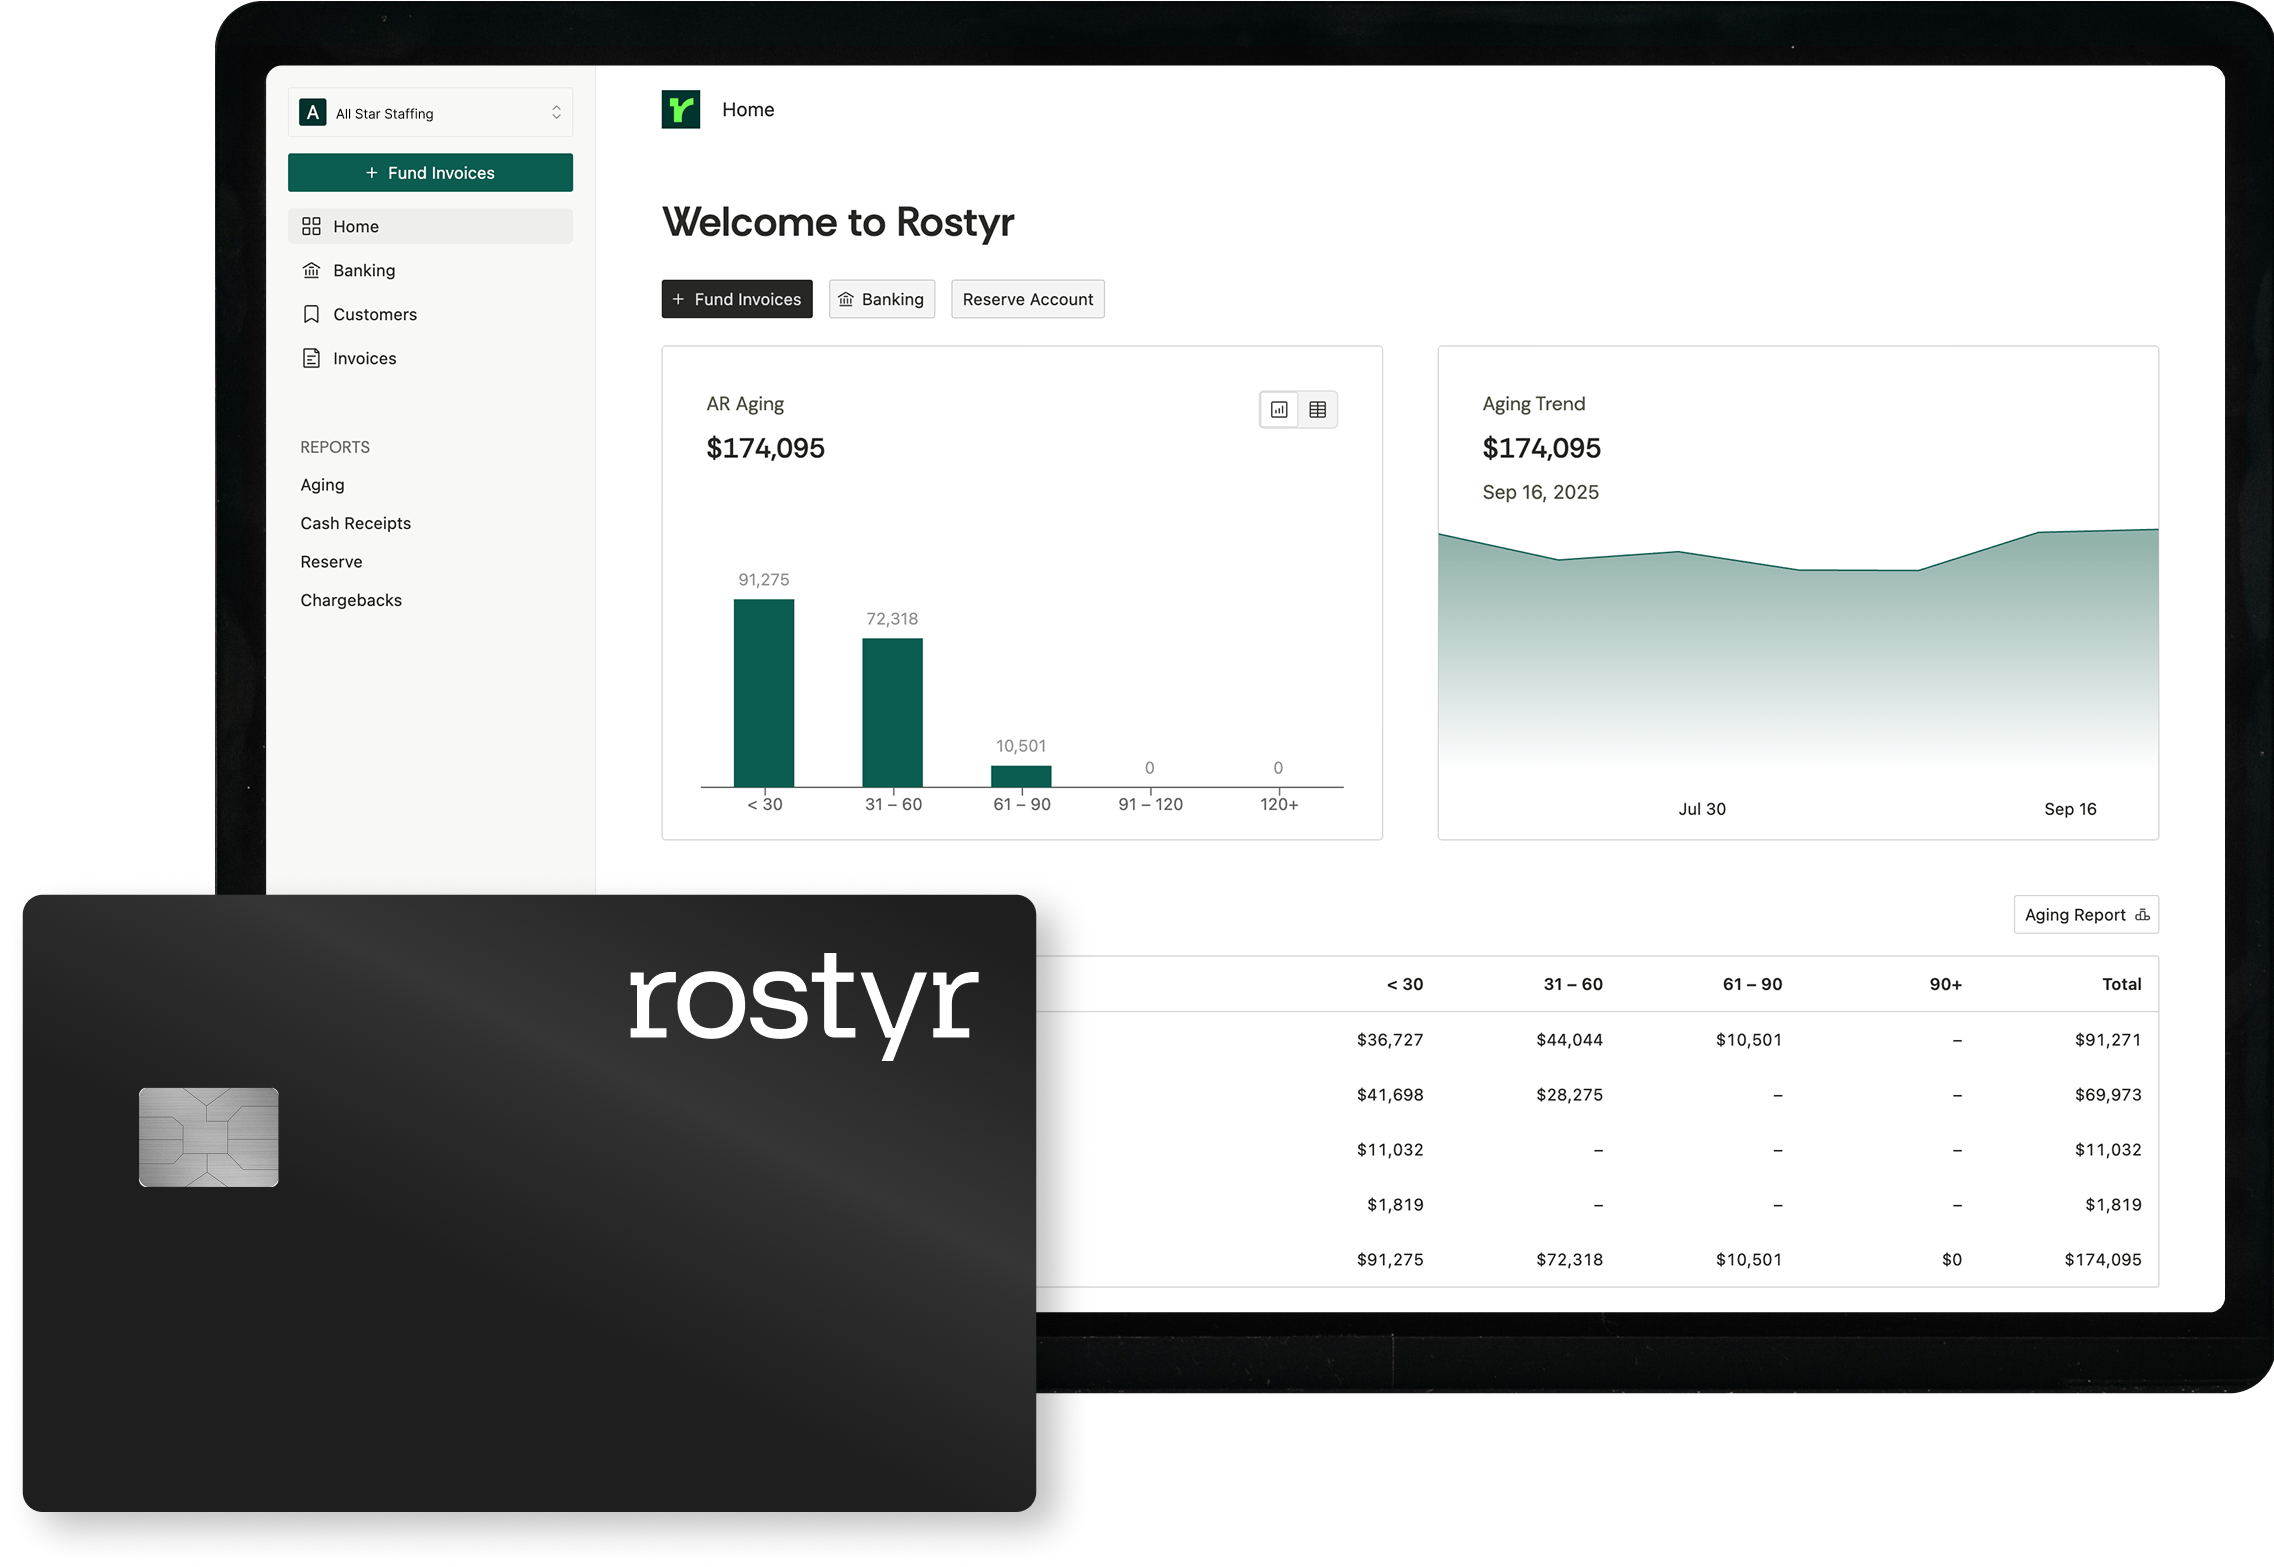The image size is (2274, 1567).
Task: Click the Reserve Account button
Action: [x=1027, y=299]
